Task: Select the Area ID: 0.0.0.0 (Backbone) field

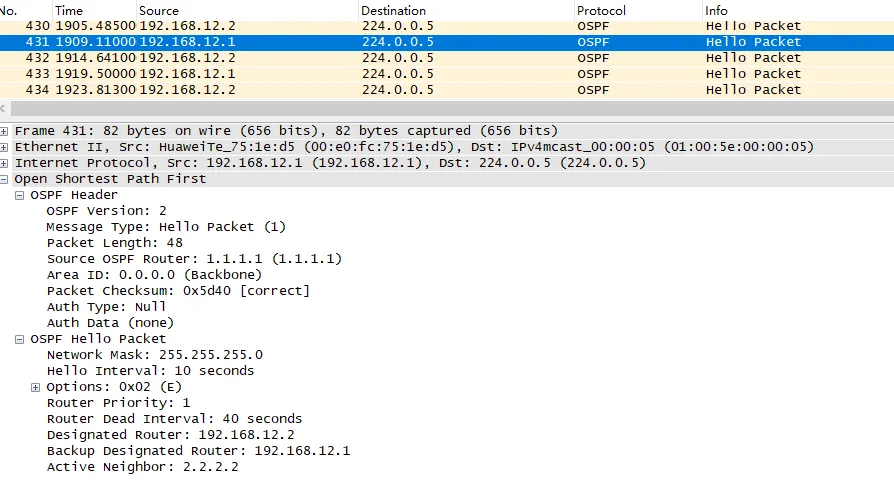Action: coord(154,275)
